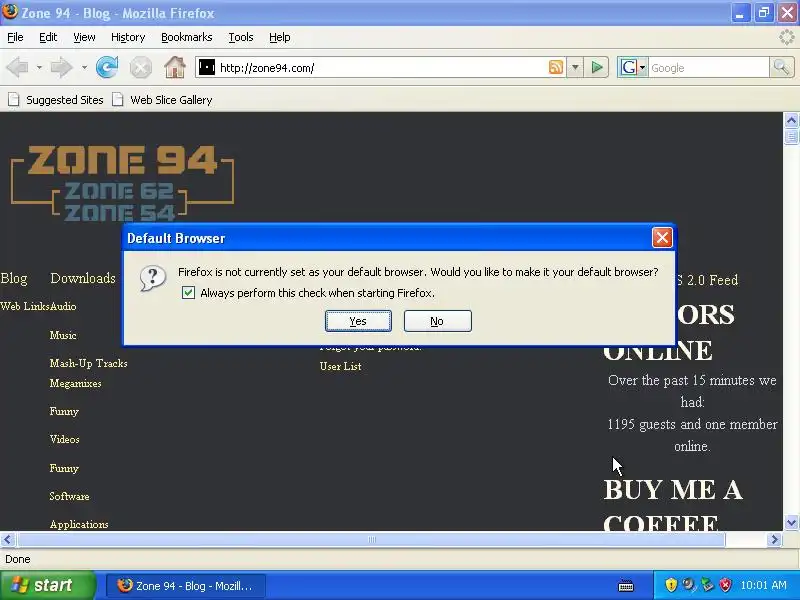The height and width of the screenshot is (600, 800).
Task: Open the Windows Start menu
Action: tap(47, 585)
